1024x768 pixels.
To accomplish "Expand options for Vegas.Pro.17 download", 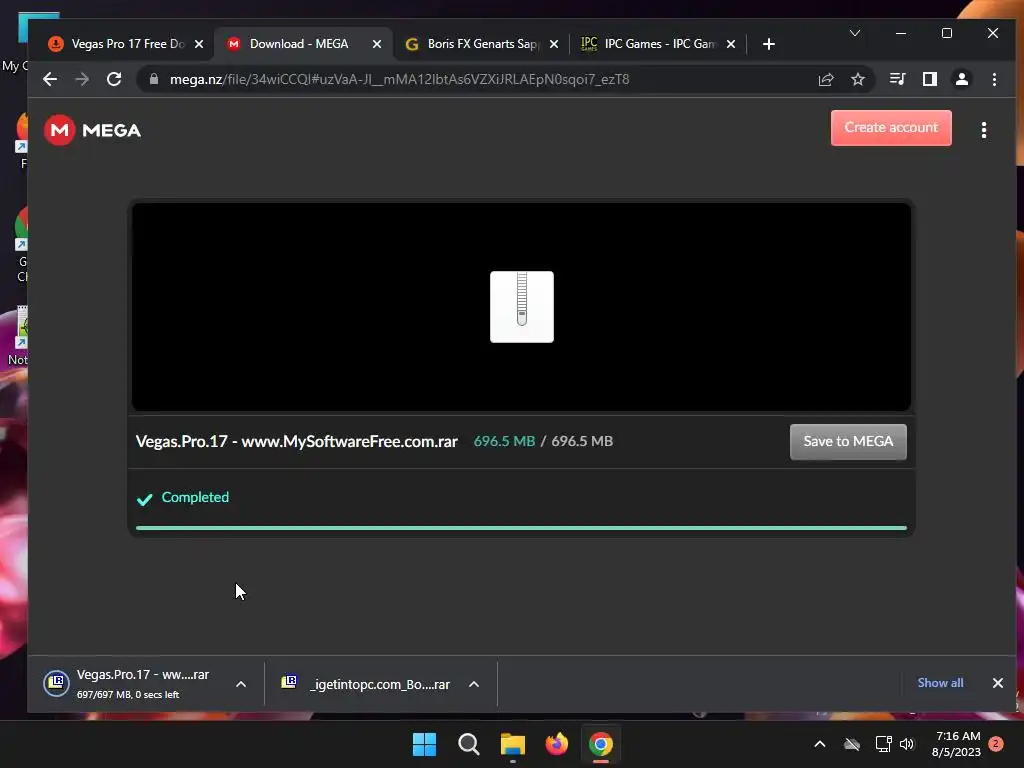I will coord(241,684).
